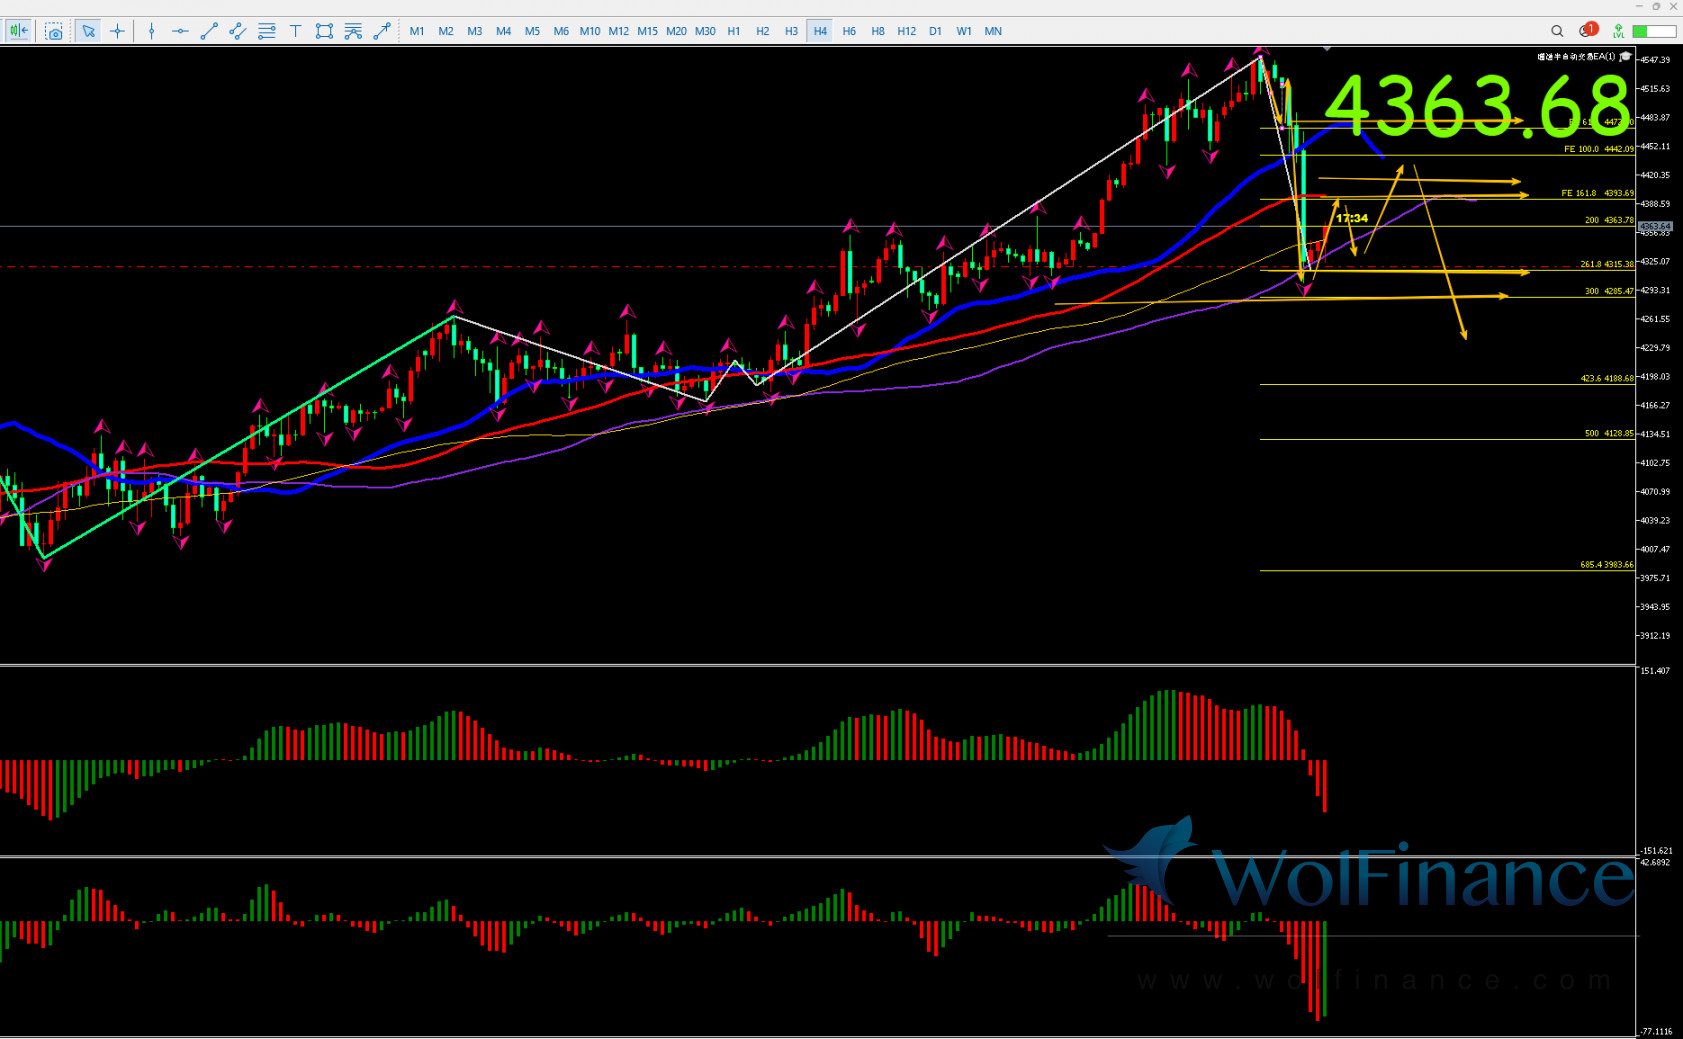Toggle chart auto-scroll shift button
Viewport: 1683px width, 1039px height.
(18, 31)
